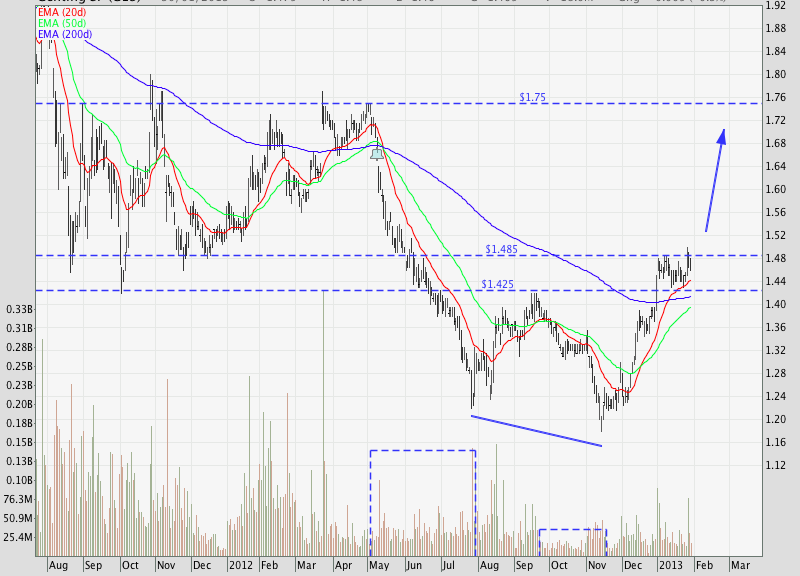
Task: Click the 2012 label on the date axis
Action: 241,565
